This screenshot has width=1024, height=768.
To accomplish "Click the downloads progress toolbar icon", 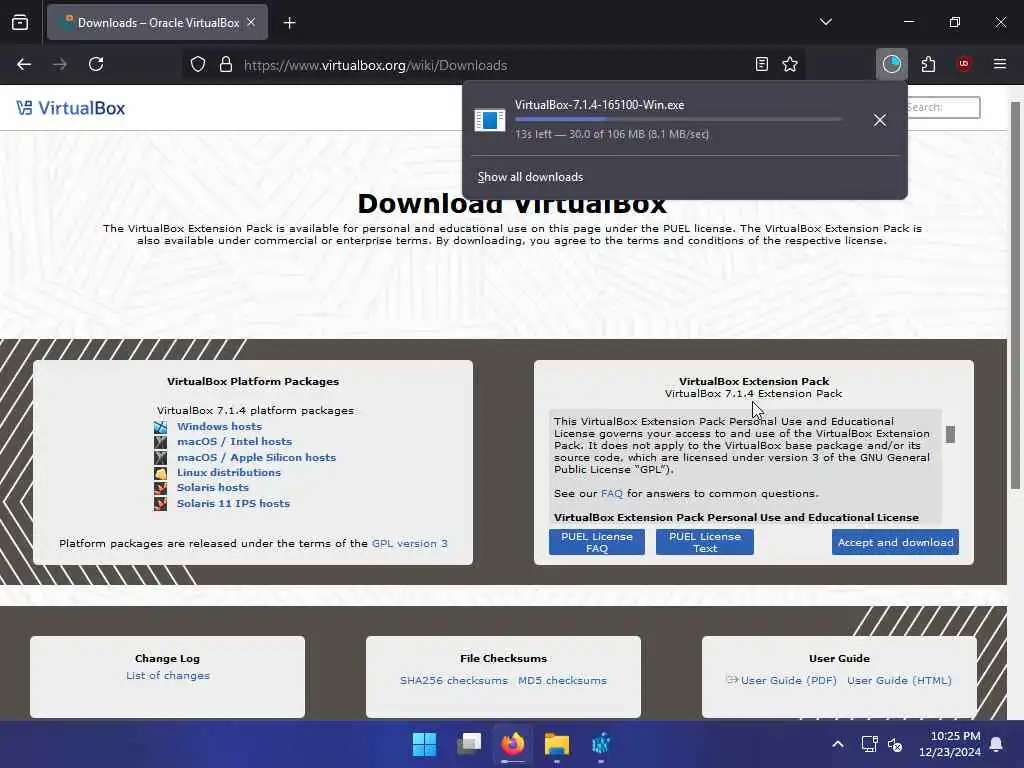I will (891, 64).
